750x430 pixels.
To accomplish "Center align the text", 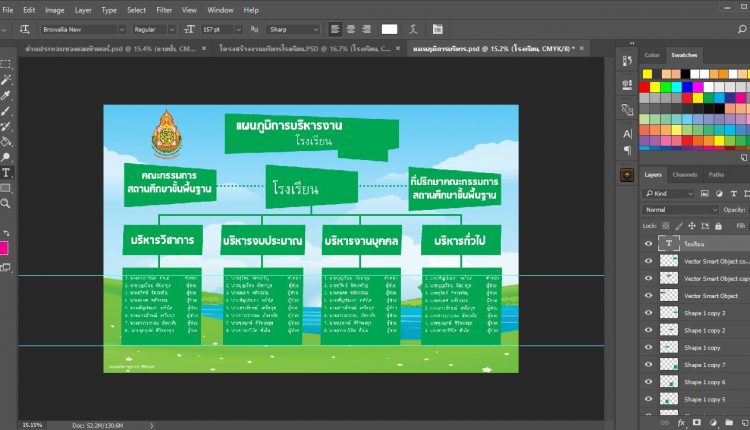I will [x=352, y=30].
